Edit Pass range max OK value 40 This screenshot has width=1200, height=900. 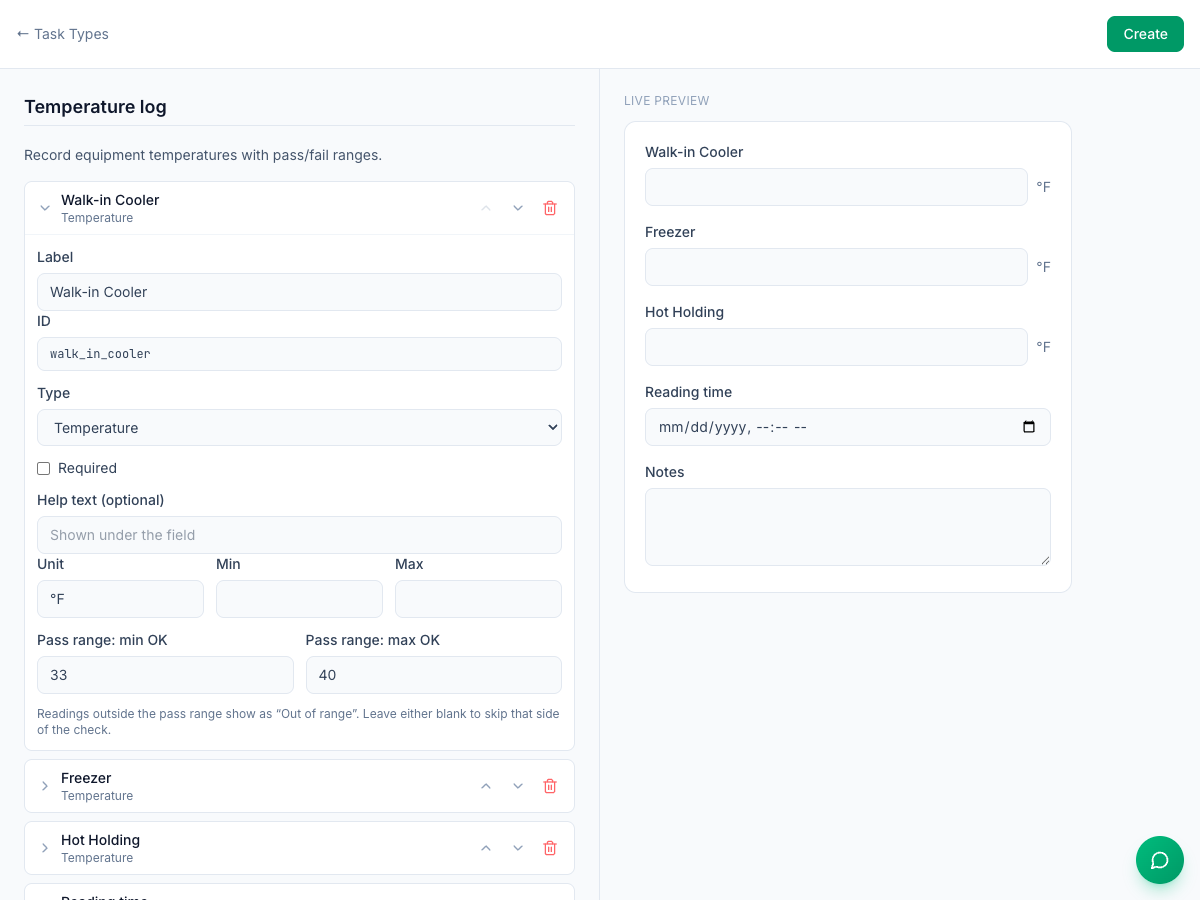[434, 675]
